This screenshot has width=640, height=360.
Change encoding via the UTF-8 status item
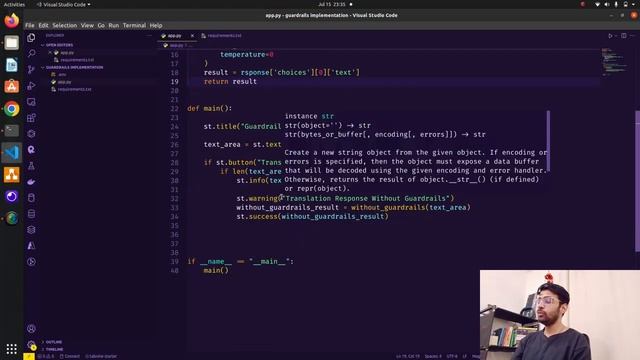[x=452, y=356]
